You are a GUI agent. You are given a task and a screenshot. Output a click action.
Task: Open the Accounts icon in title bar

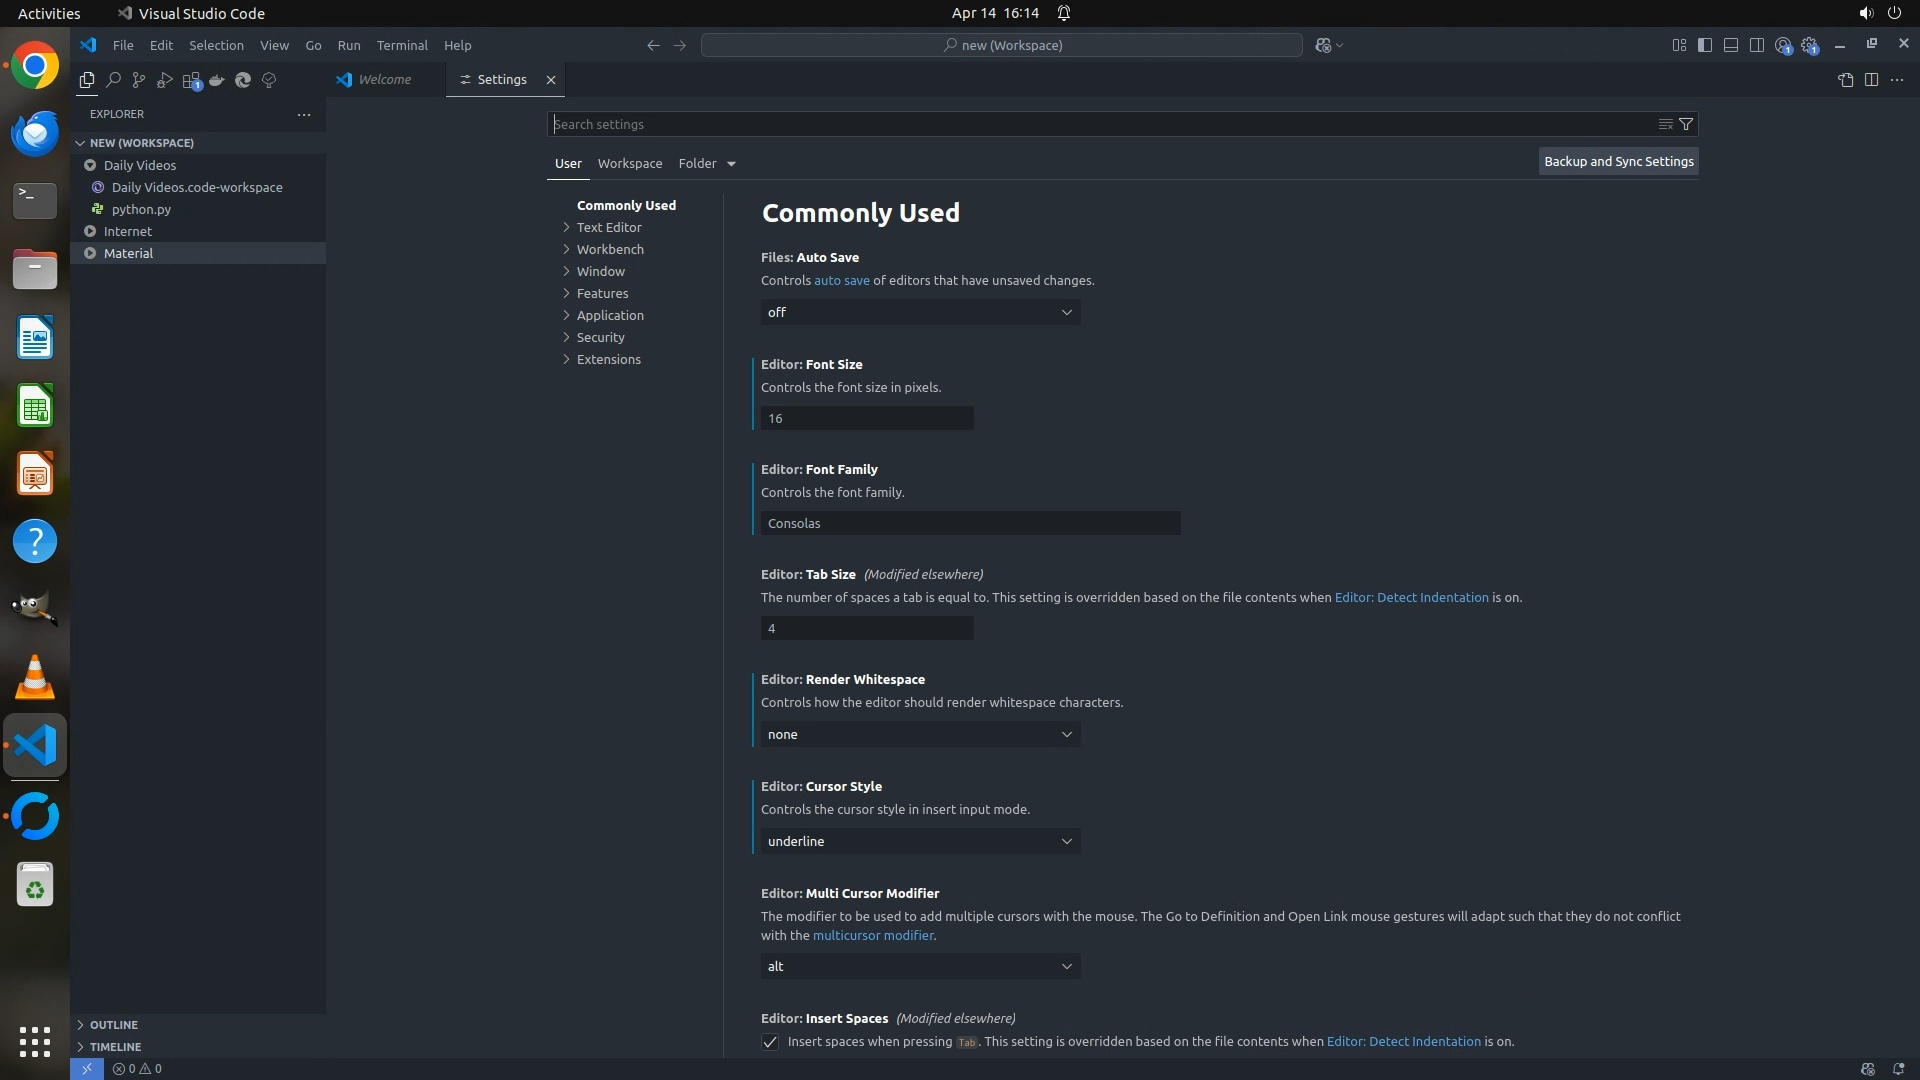pos(1783,45)
